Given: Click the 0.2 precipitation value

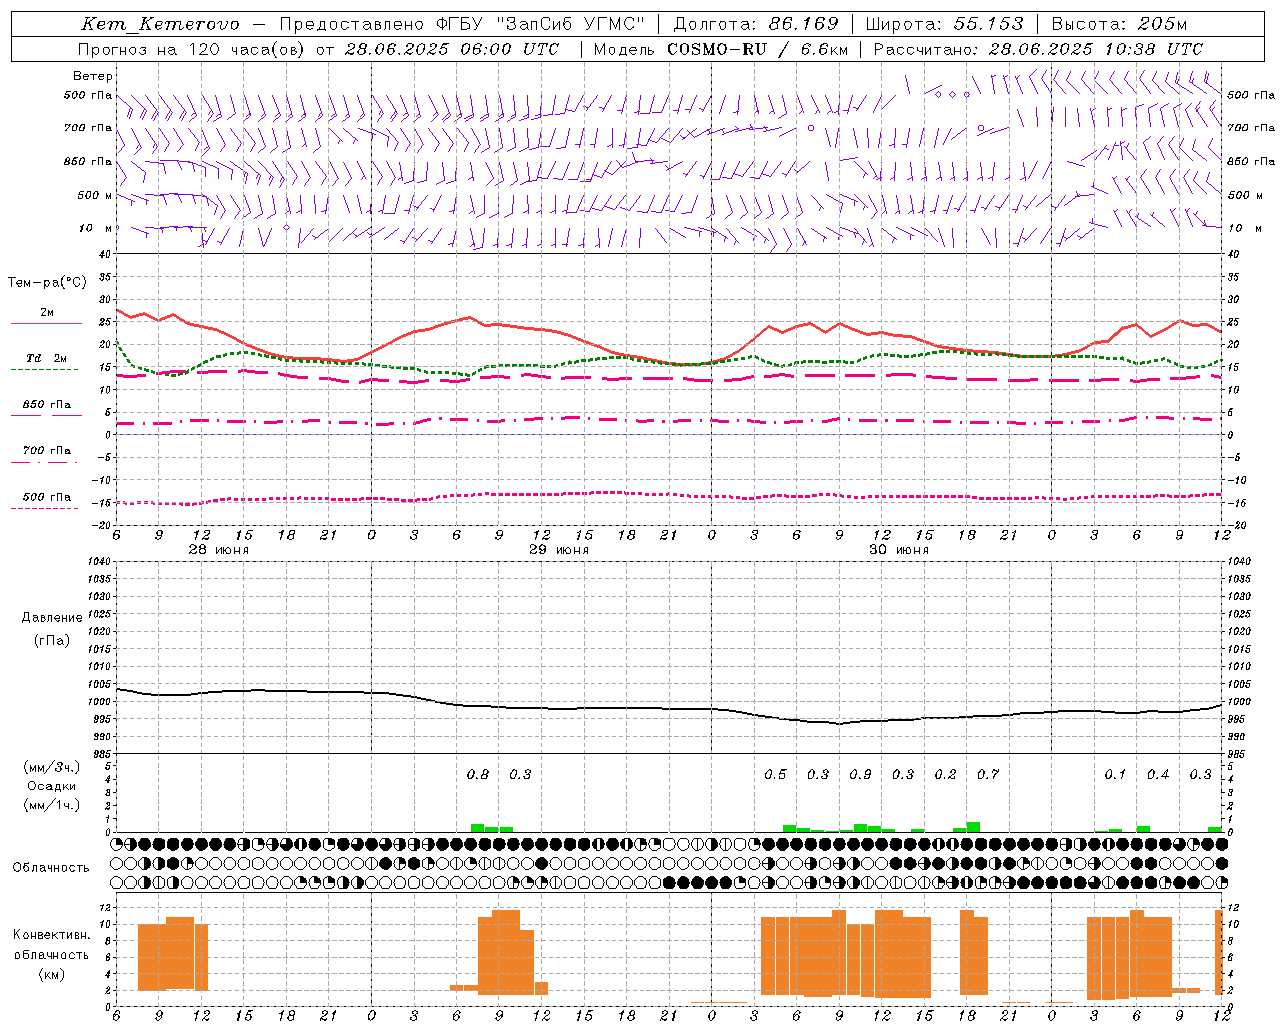Looking at the screenshot, I should pyautogui.click(x=945, y=775).
